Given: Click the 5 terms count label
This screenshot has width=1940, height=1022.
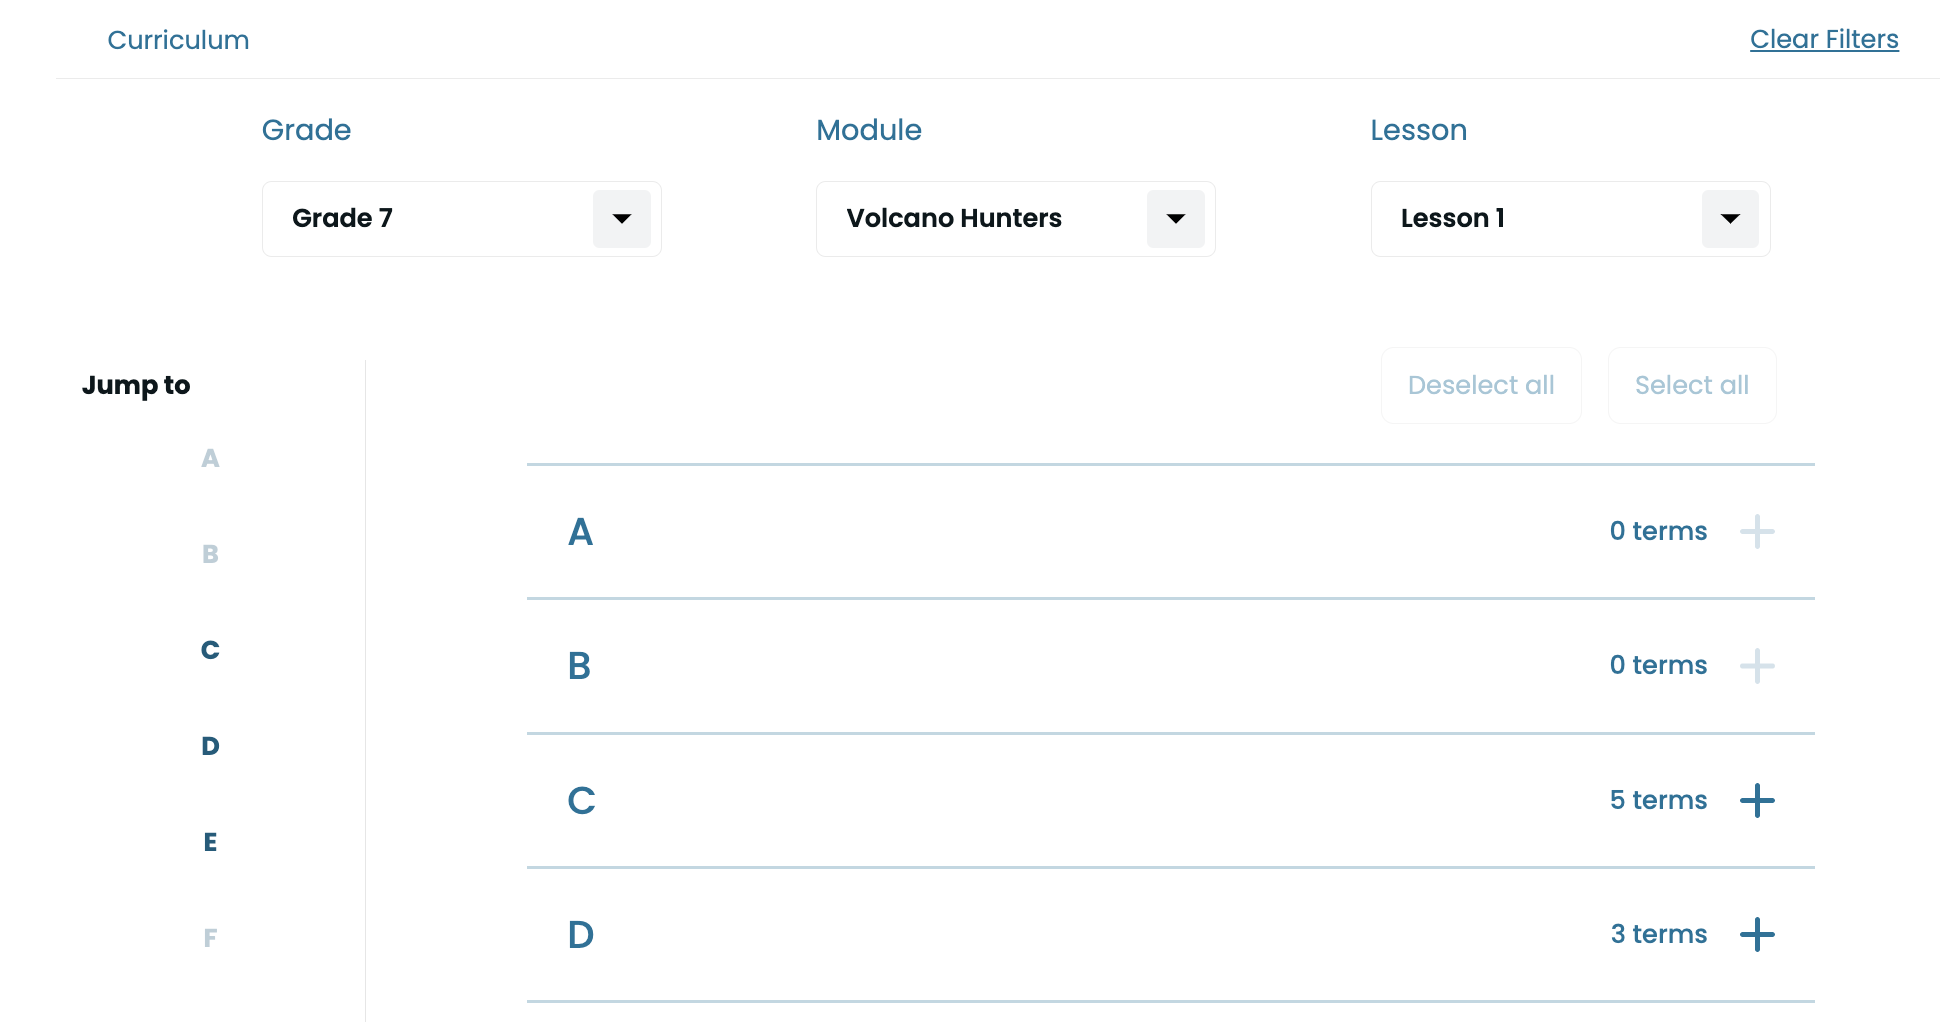Looking at the screenshot, I should pos(1658,800).
